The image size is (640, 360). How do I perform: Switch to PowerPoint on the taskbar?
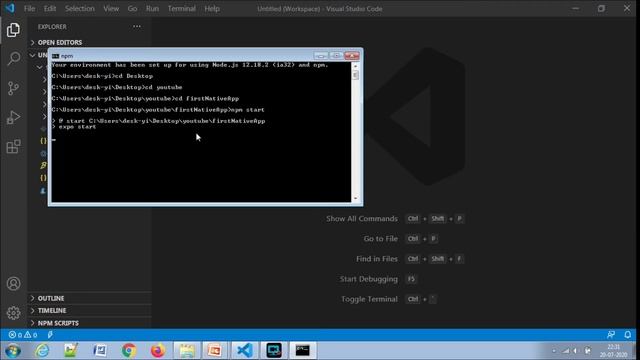coord(215,351)
